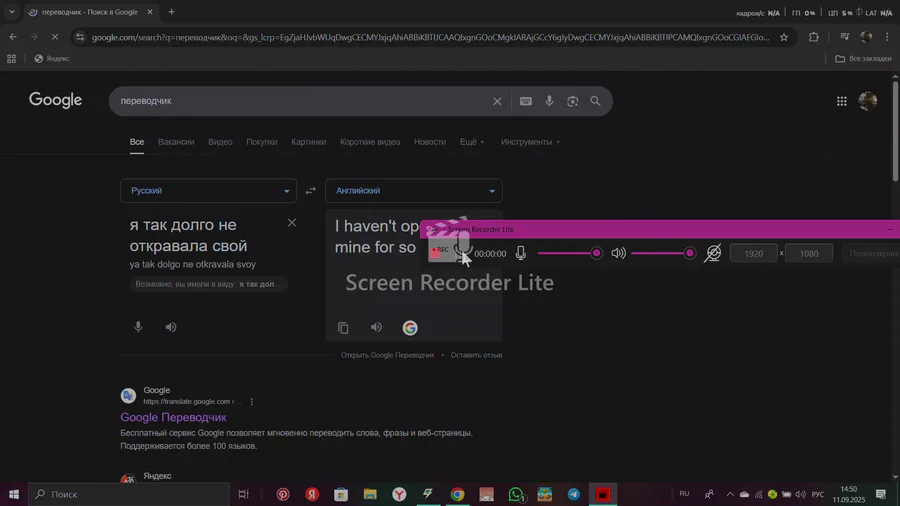Viewport: 900px width, 506px height.
Task: Open WhatsApp from the taskbar
Action: tap(515, 494)
